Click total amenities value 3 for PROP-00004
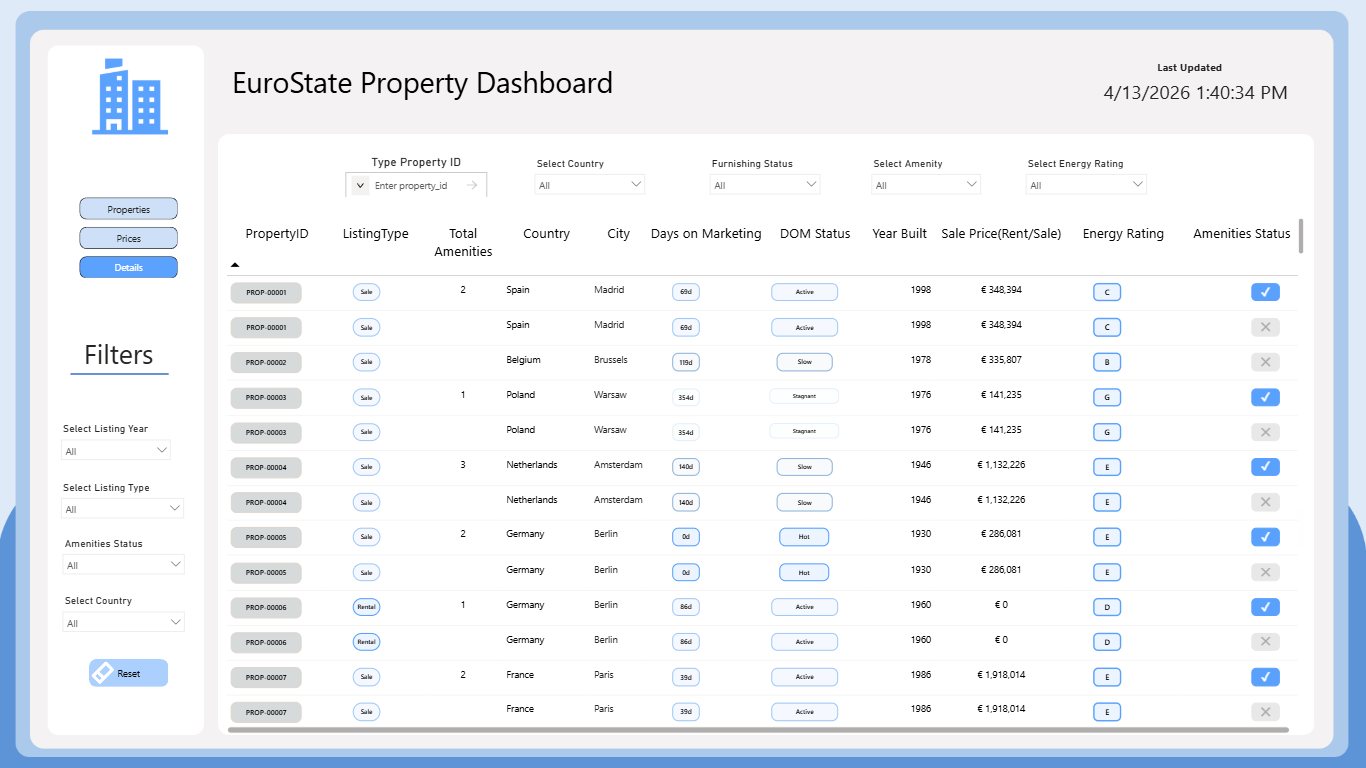The image size is (1366, 768). point(463,465)
